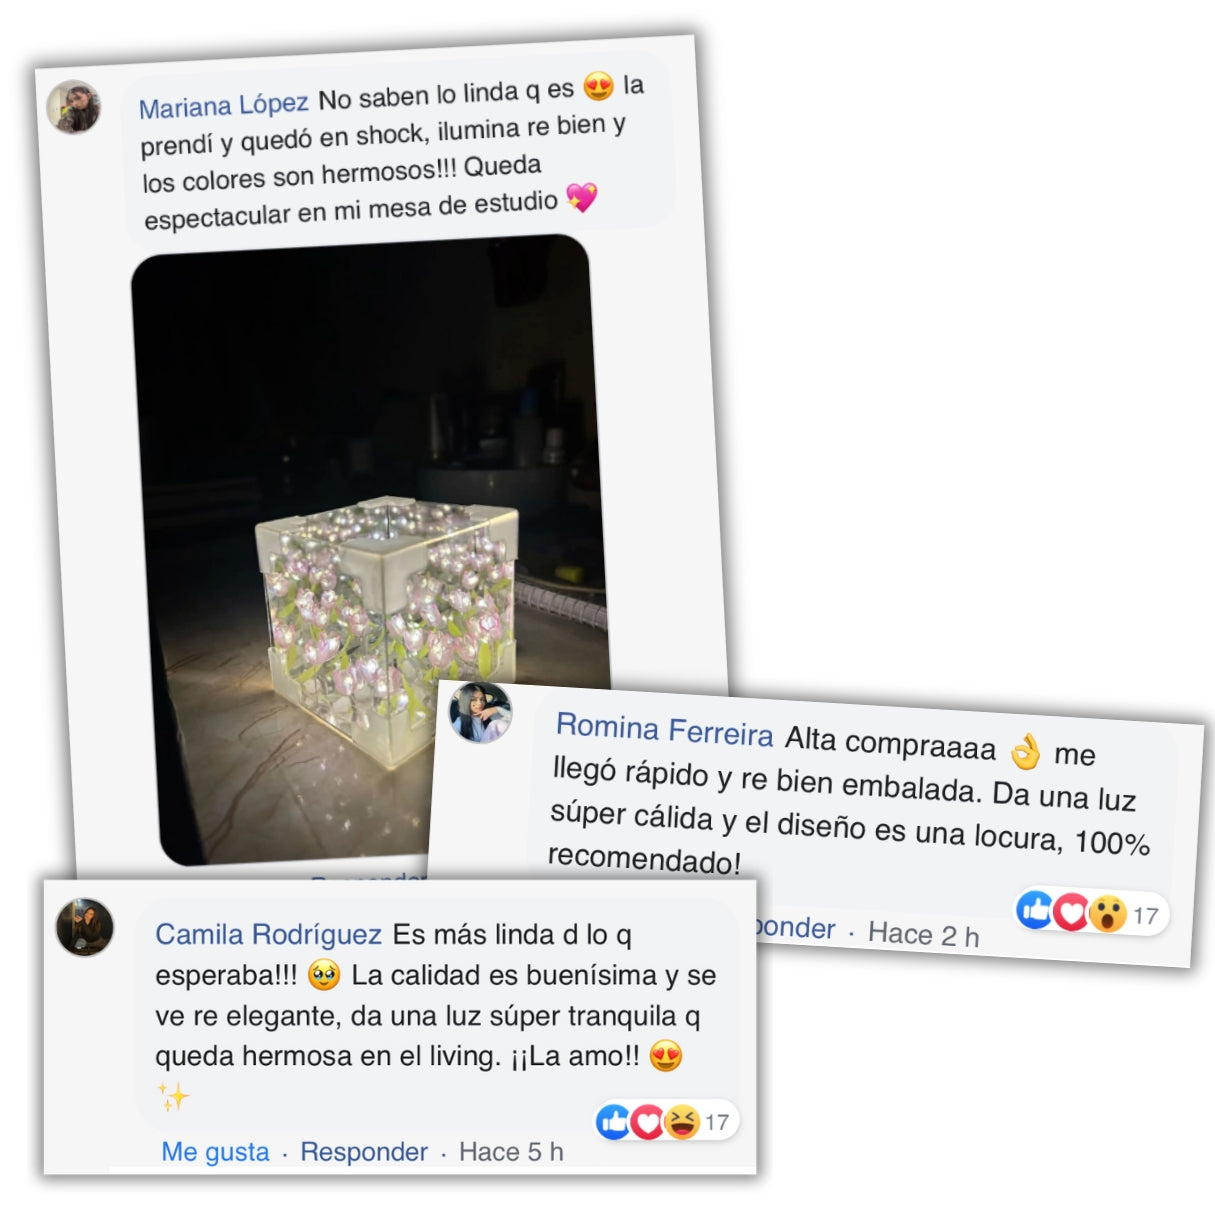
Task: Click Responder under Camila's comment
Action: tap(364, 1152)
